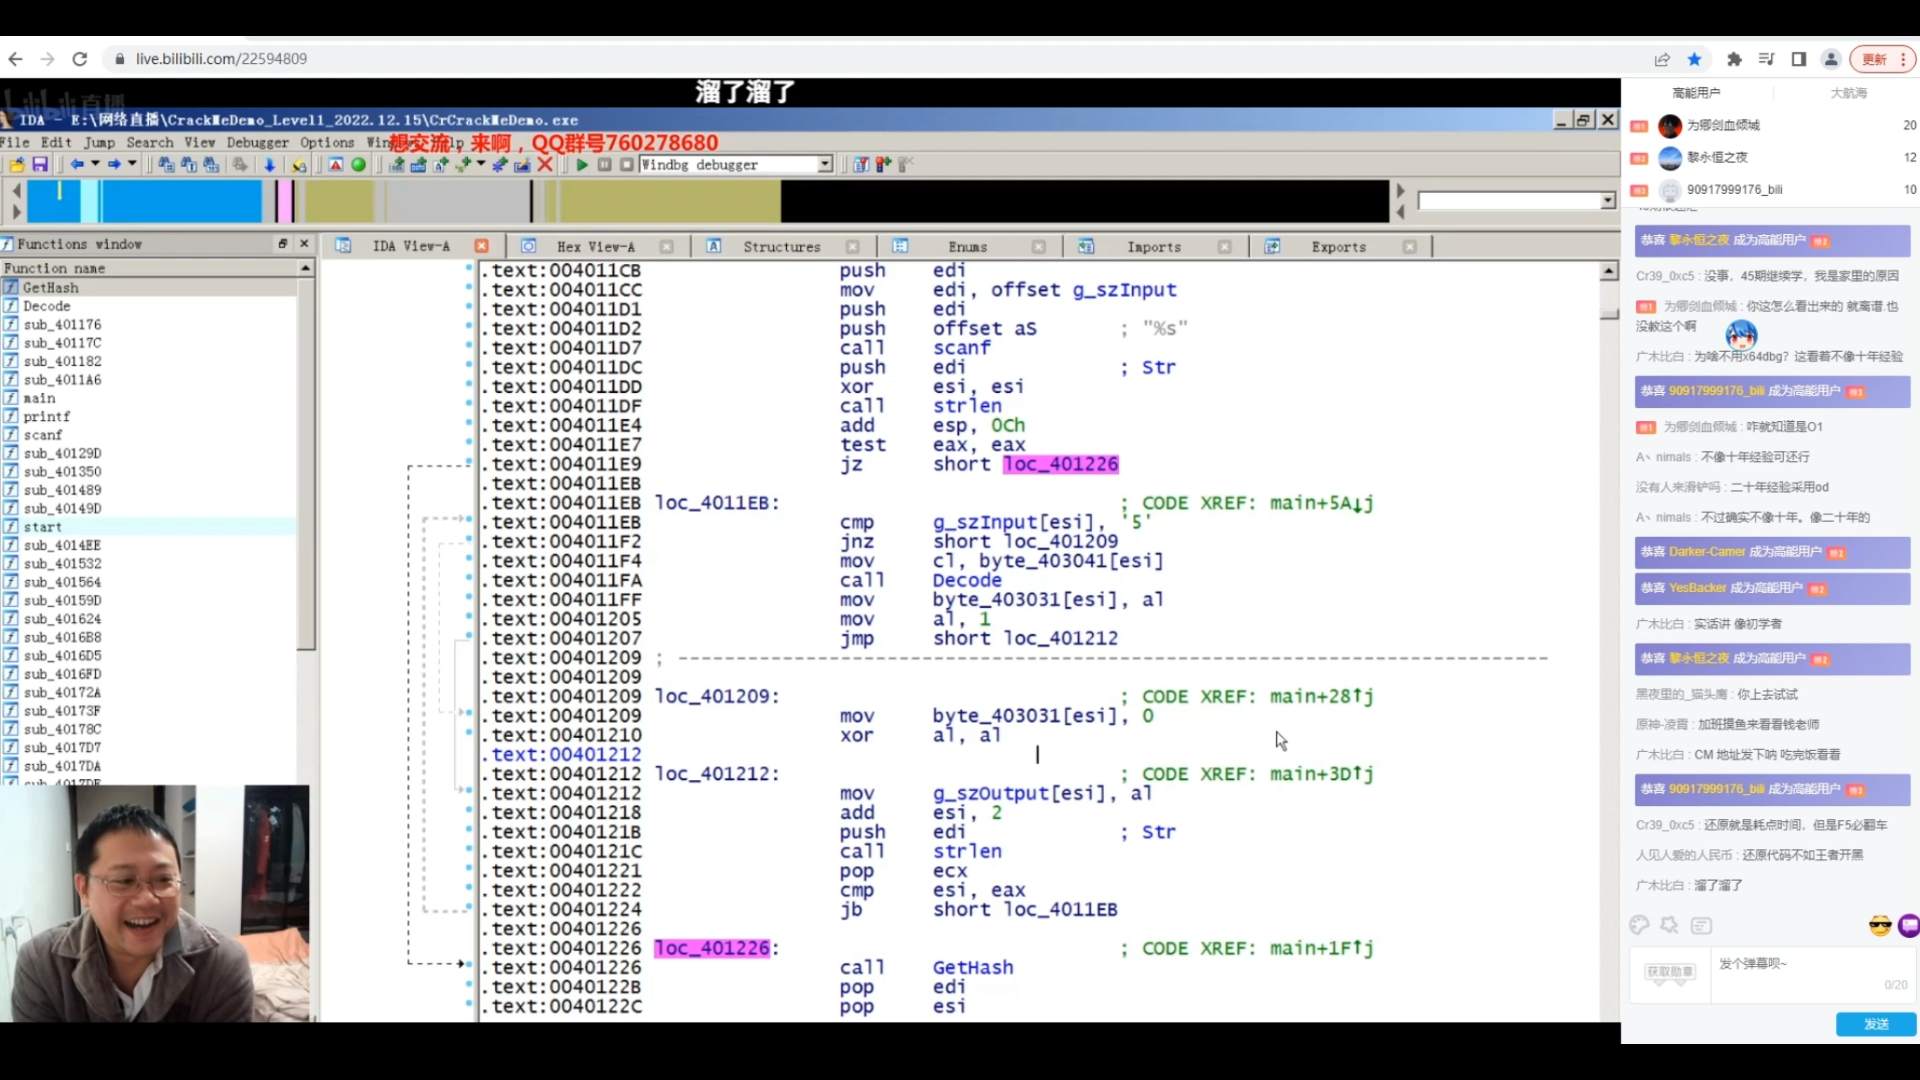Jump forward with the blue right arrow

click(x=114, y=165)
